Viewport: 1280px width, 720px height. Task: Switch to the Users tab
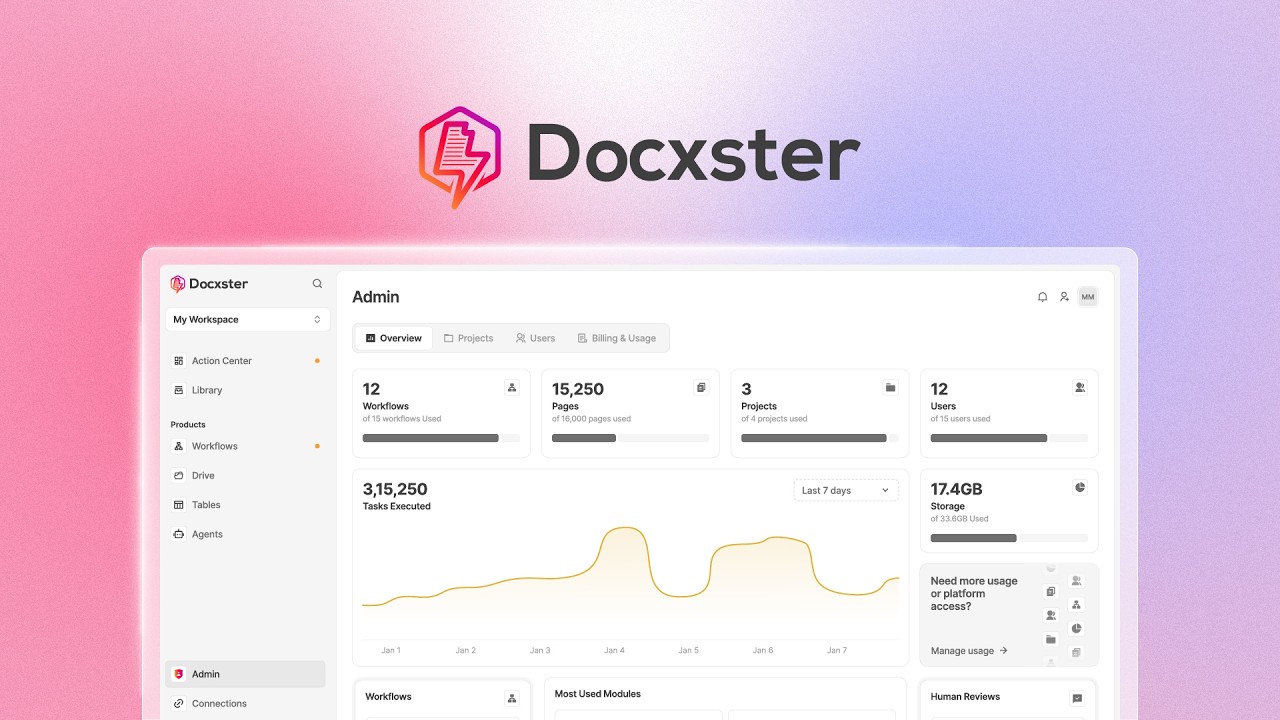535,338
